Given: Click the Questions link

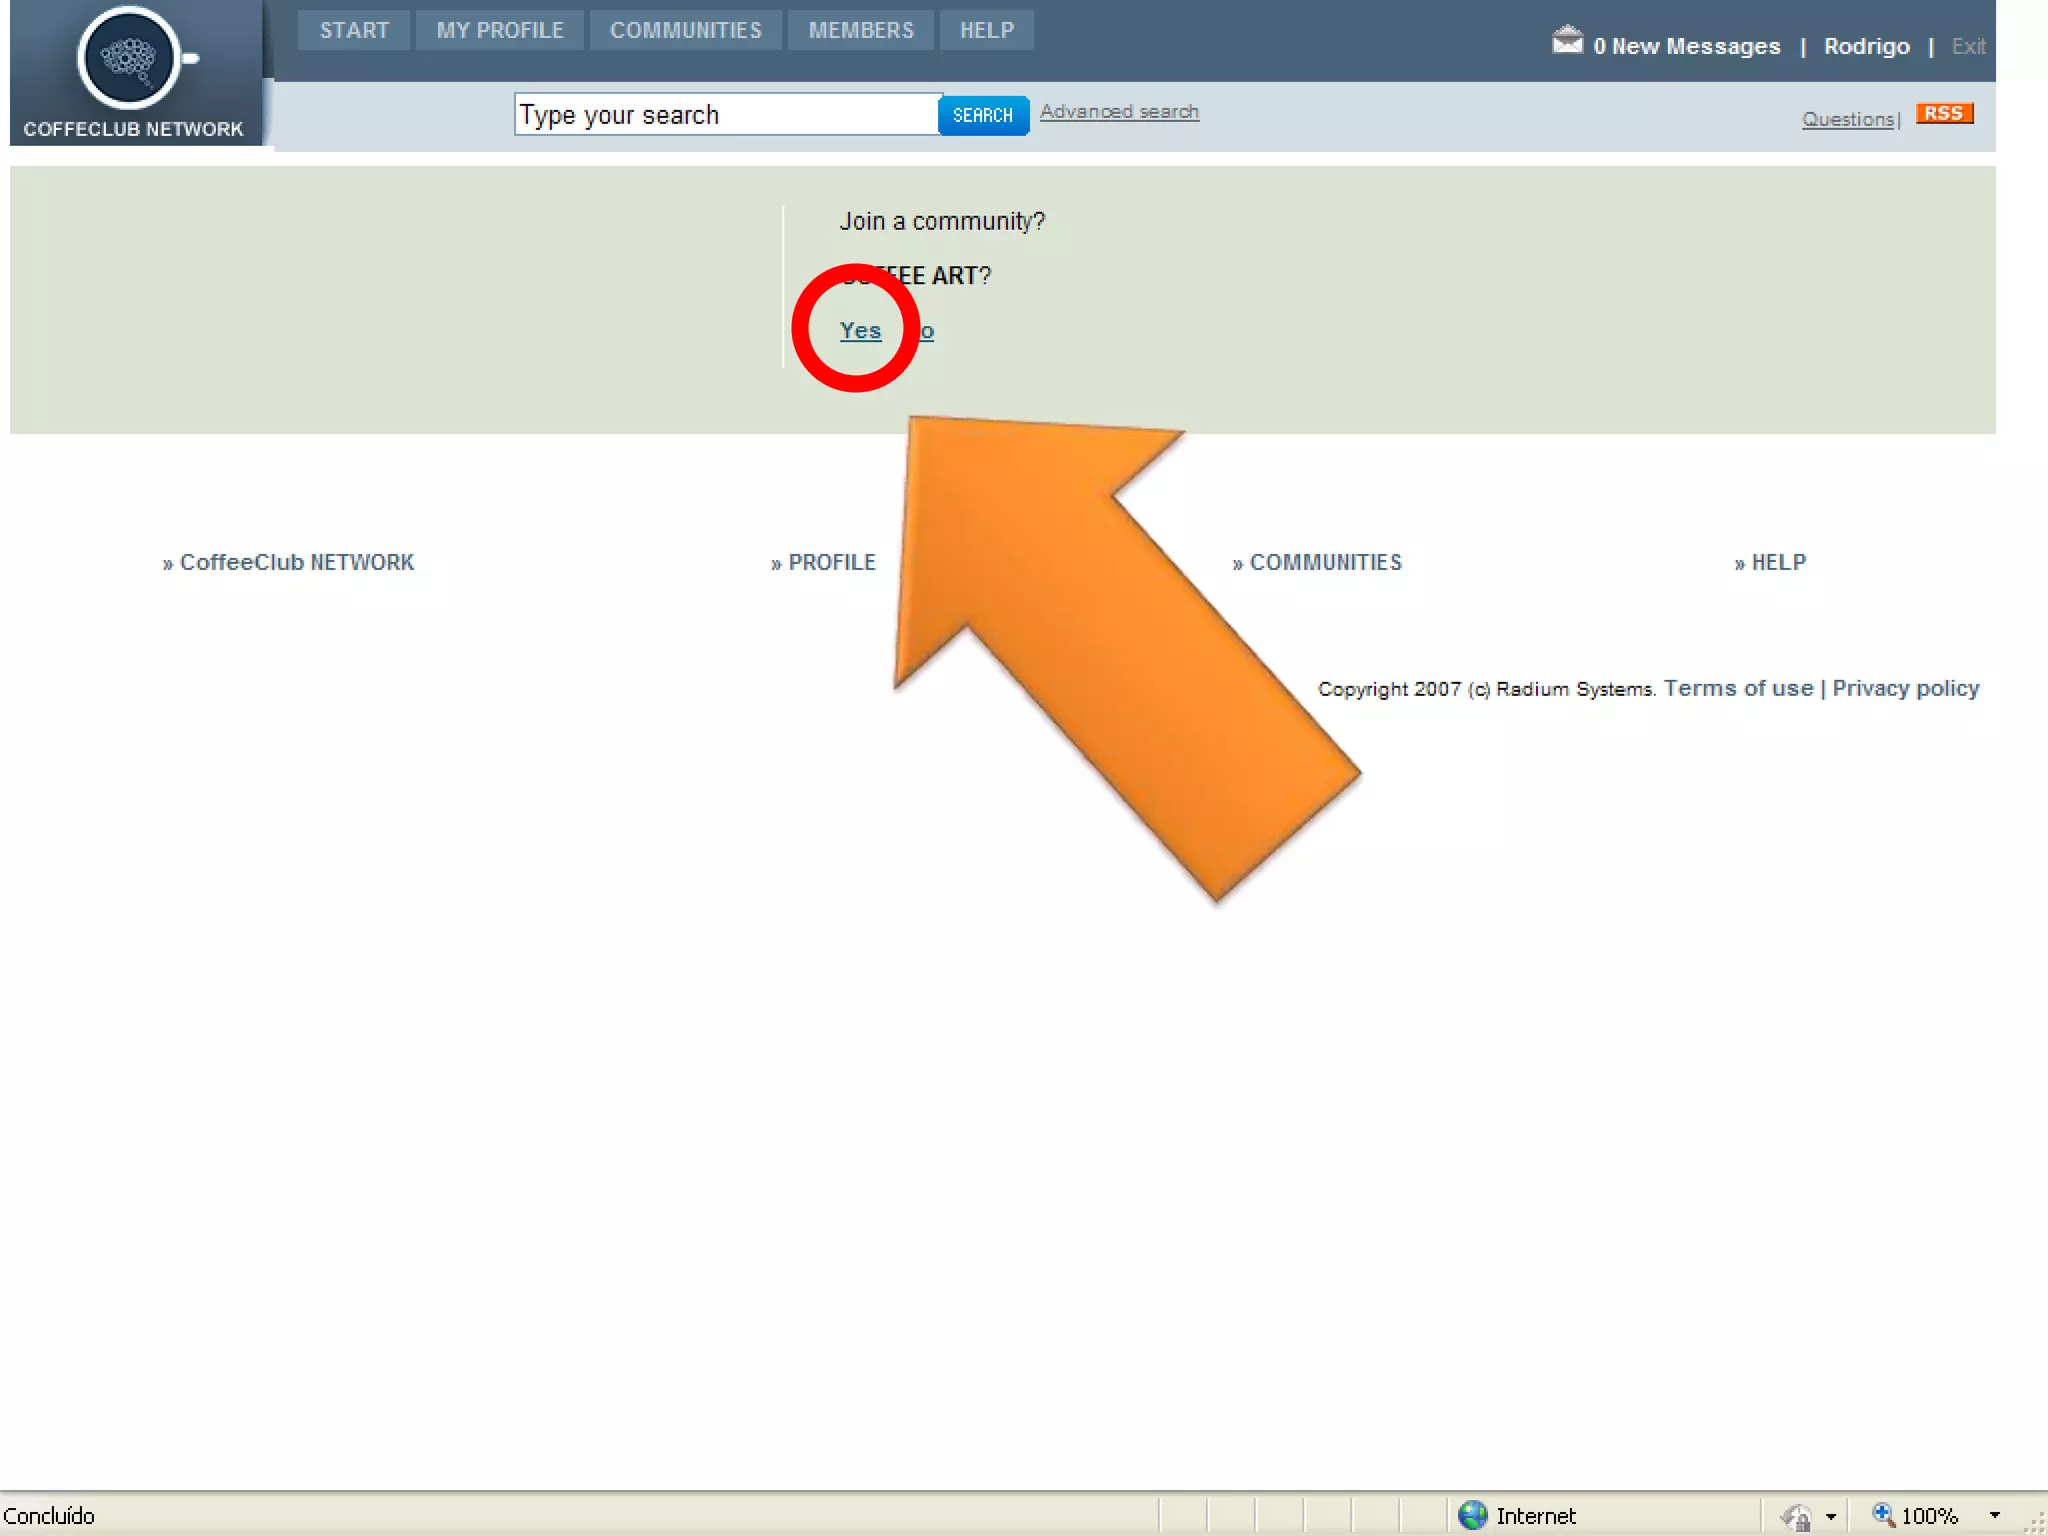Looking at the screenshot, I should 1847,120.
